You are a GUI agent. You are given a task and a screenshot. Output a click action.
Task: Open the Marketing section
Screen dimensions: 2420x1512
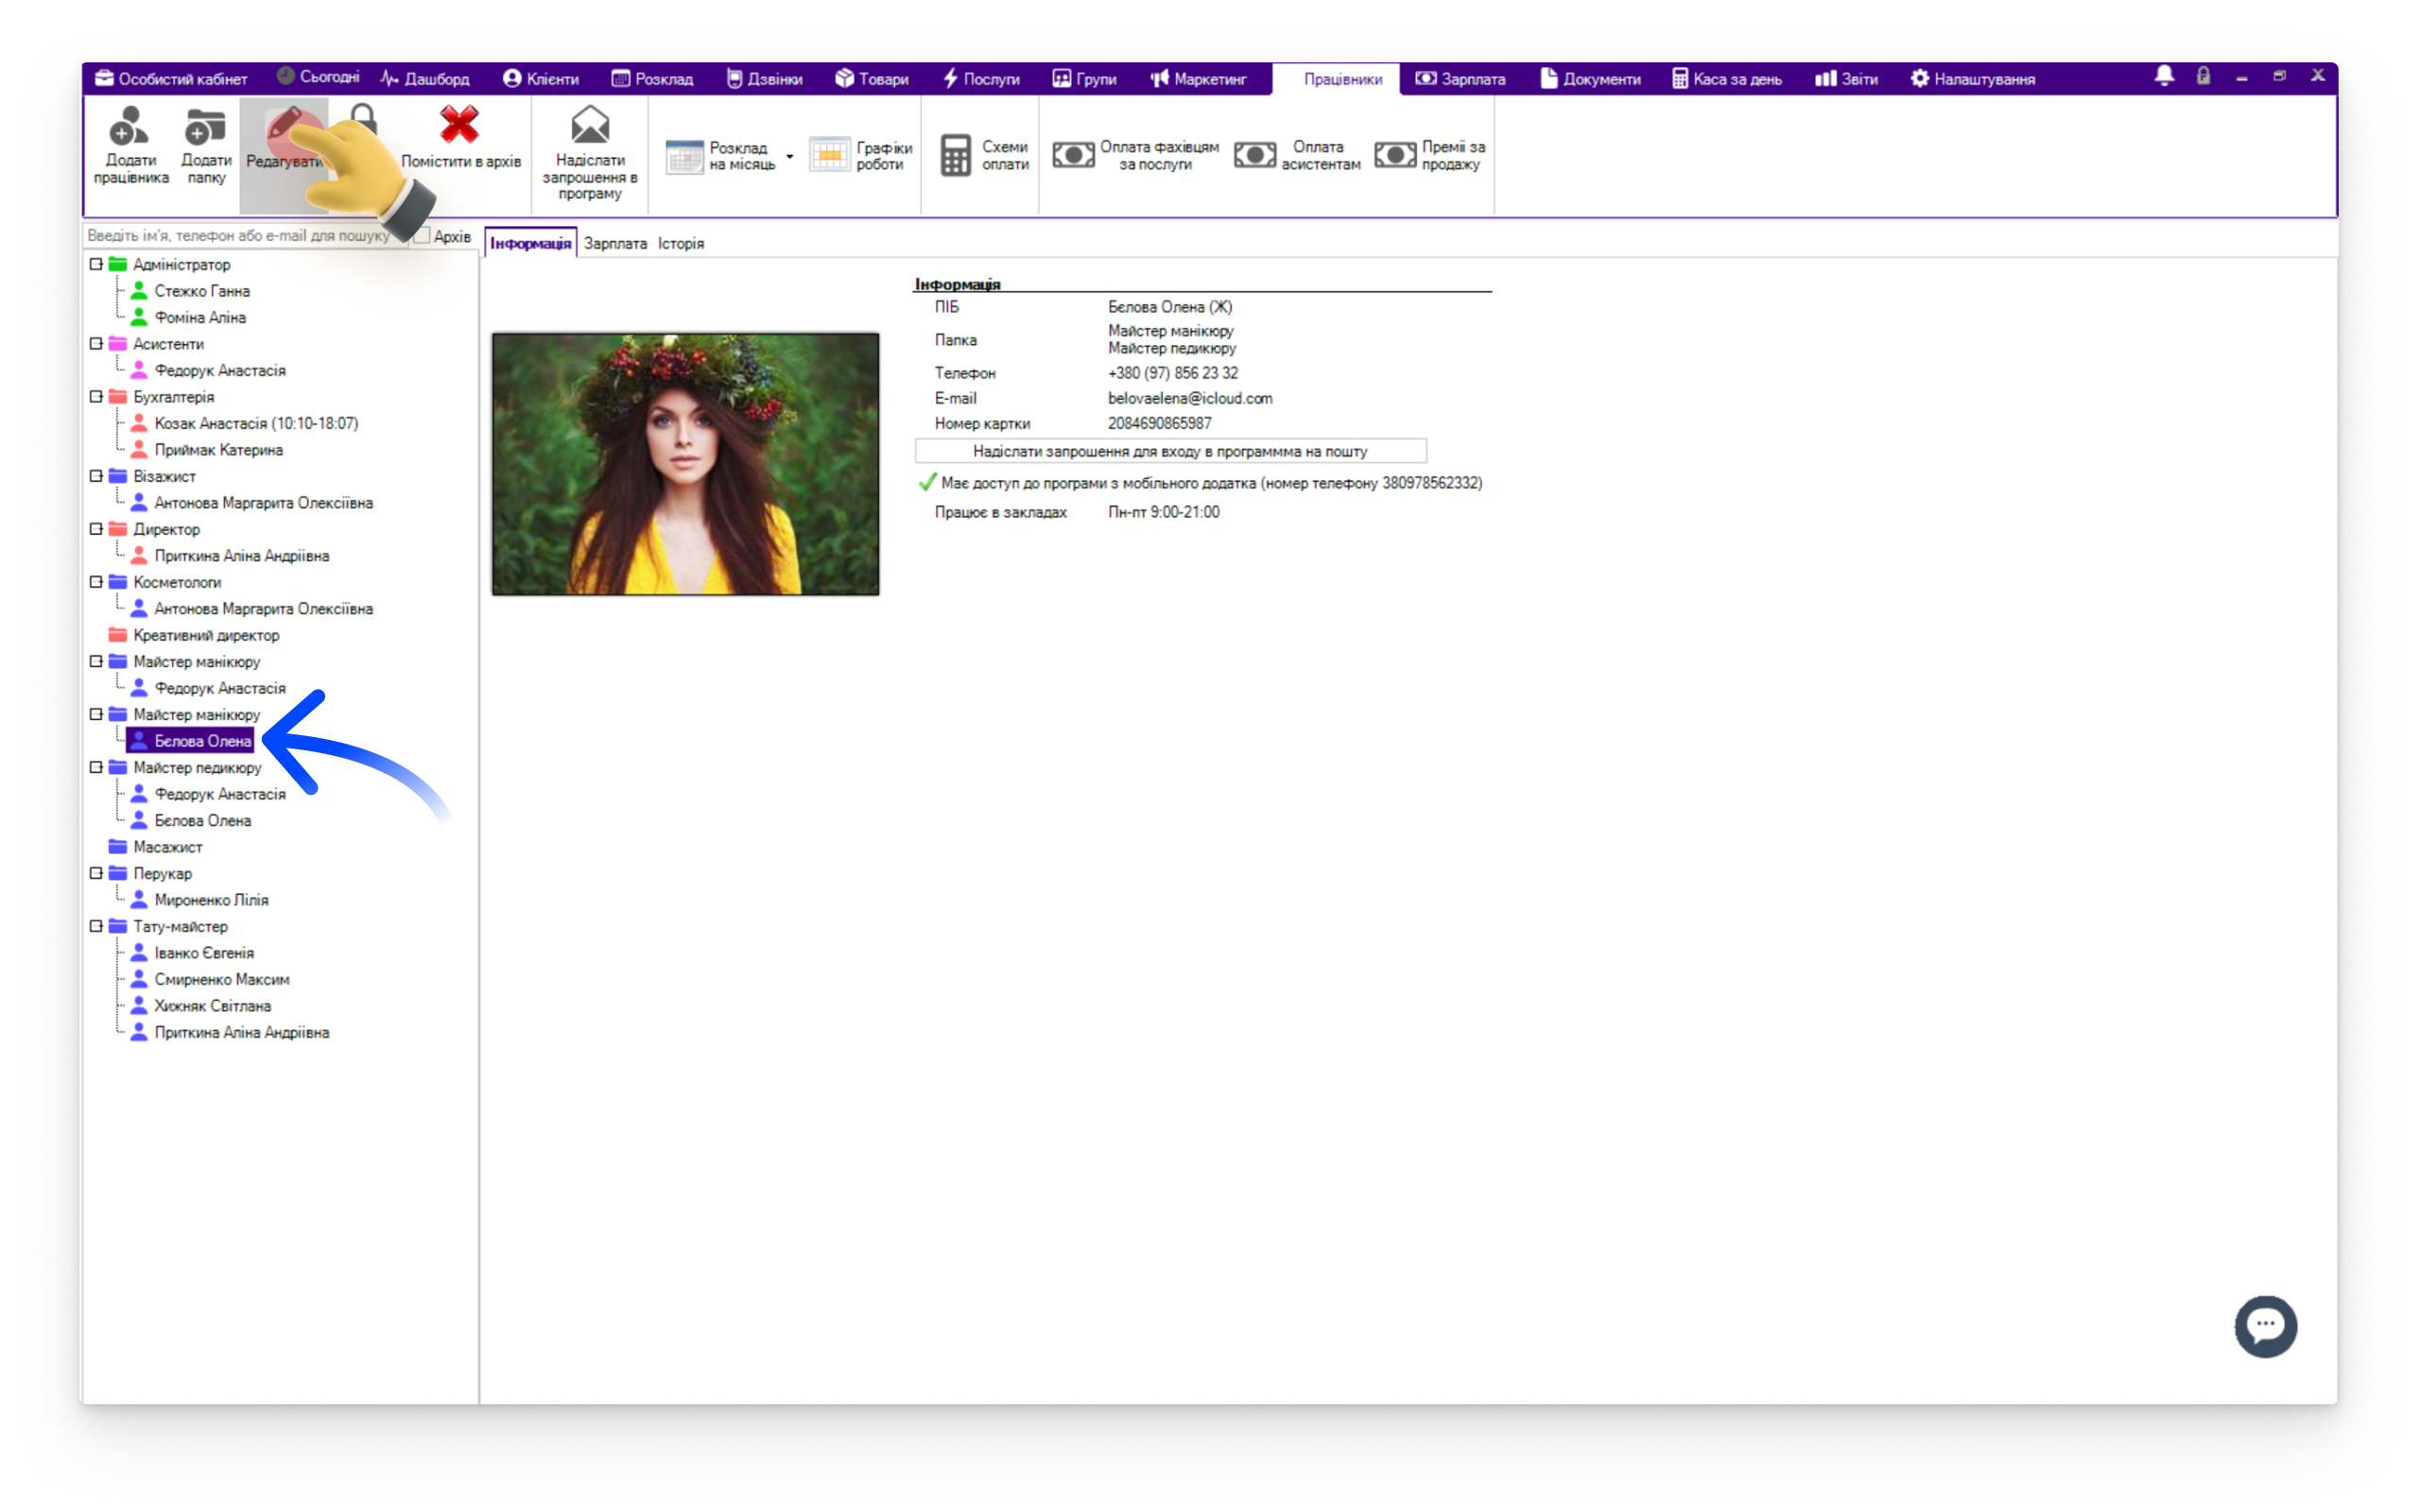(1198, 79)
